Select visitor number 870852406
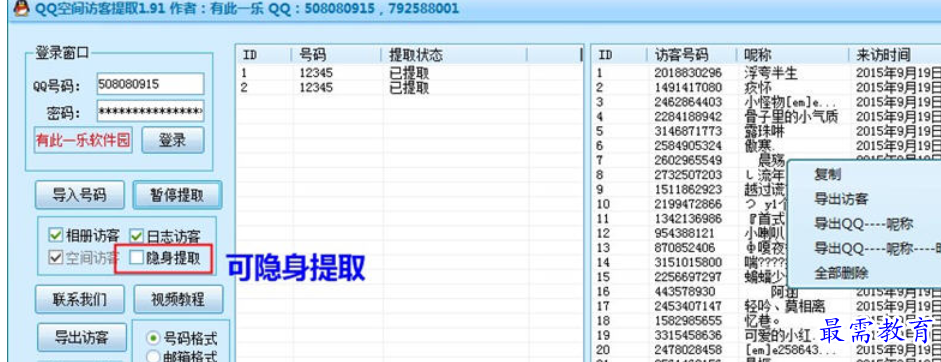The width and height of the screenshot is (941, 362). click(x=684, y=247)
